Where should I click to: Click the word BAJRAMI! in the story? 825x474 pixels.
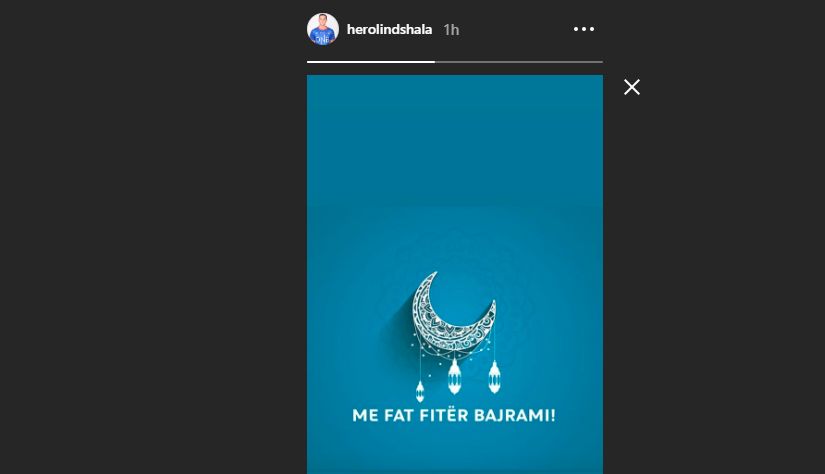515,416
